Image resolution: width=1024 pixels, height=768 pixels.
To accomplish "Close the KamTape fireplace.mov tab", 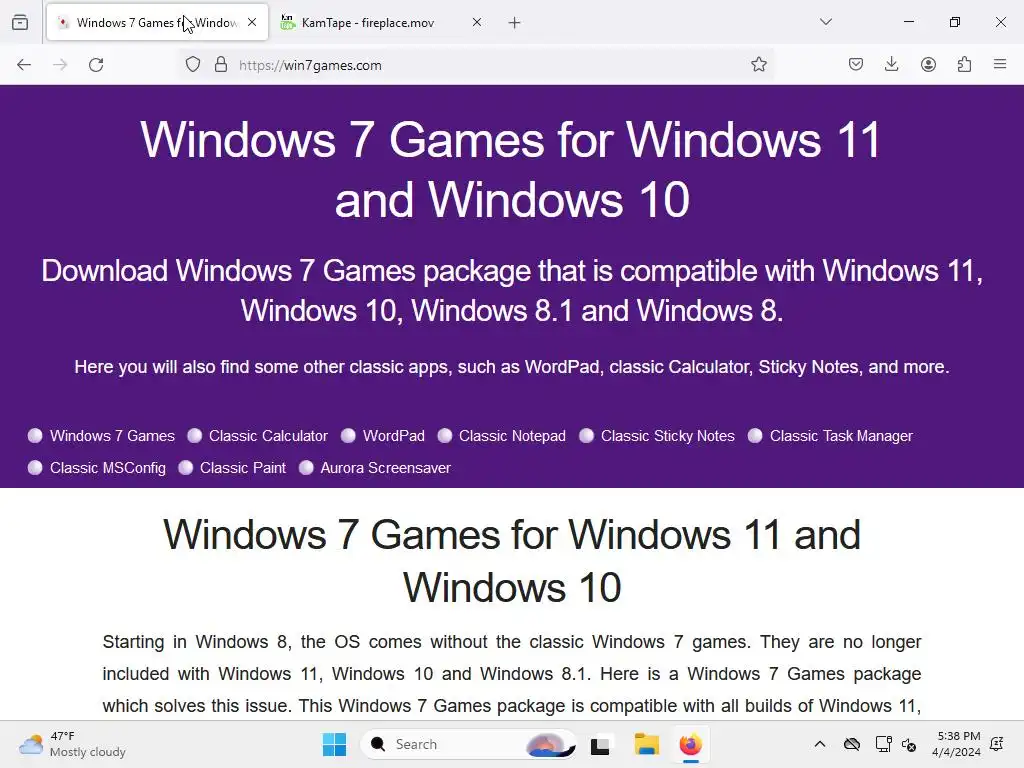I will pyautogui.click(x=477, y=22).
